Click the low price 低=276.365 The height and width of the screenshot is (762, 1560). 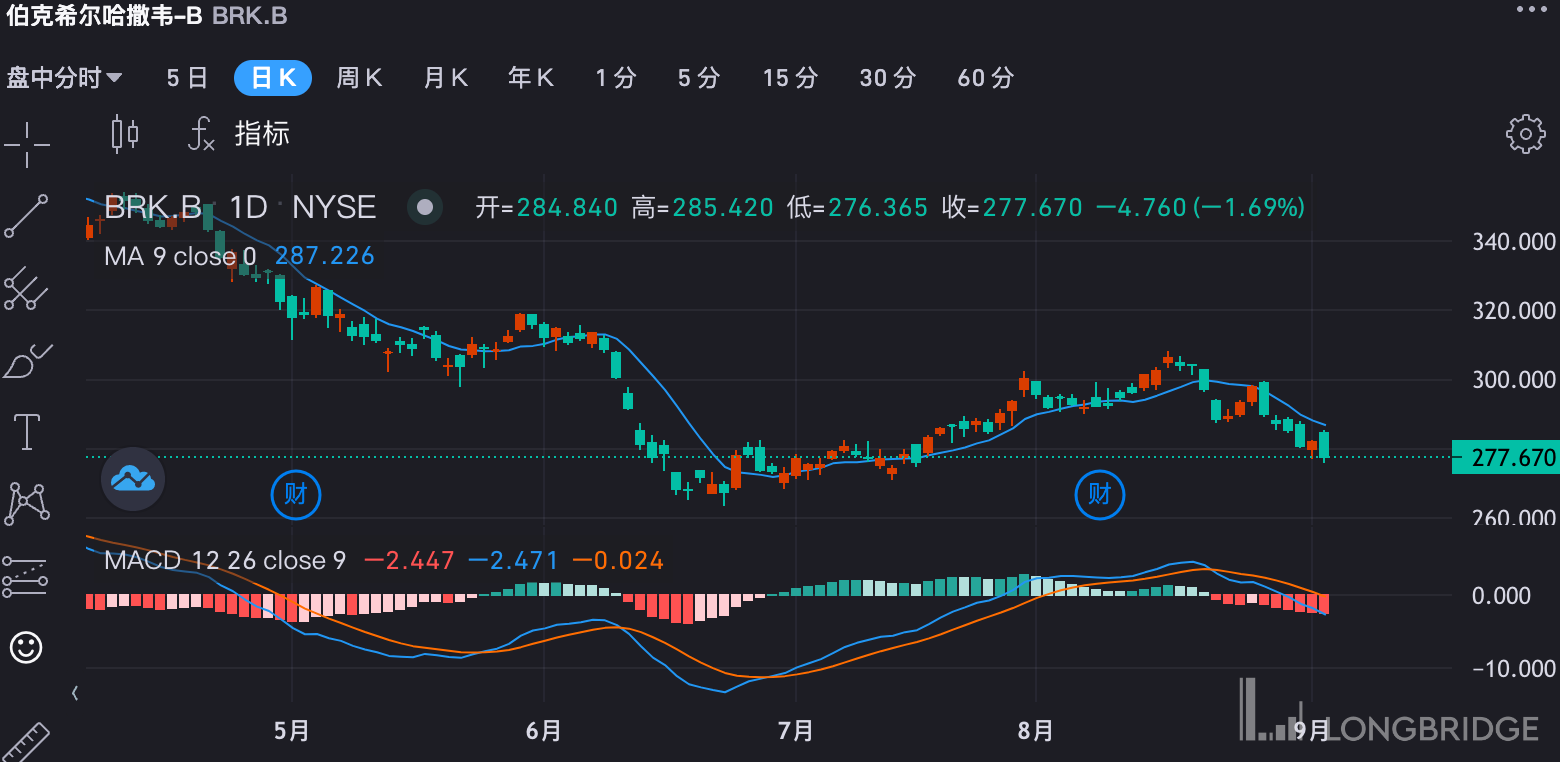858,207
